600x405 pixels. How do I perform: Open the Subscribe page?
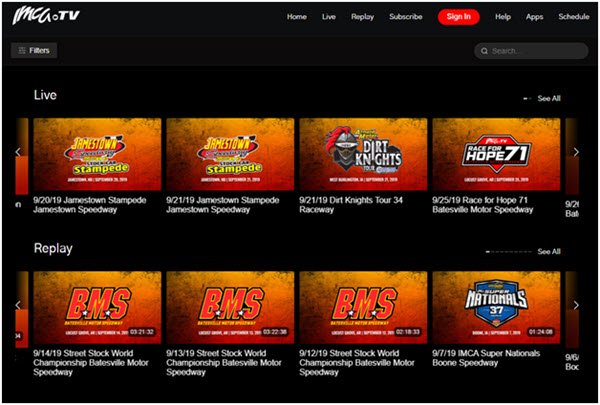(x=406, y=17)
